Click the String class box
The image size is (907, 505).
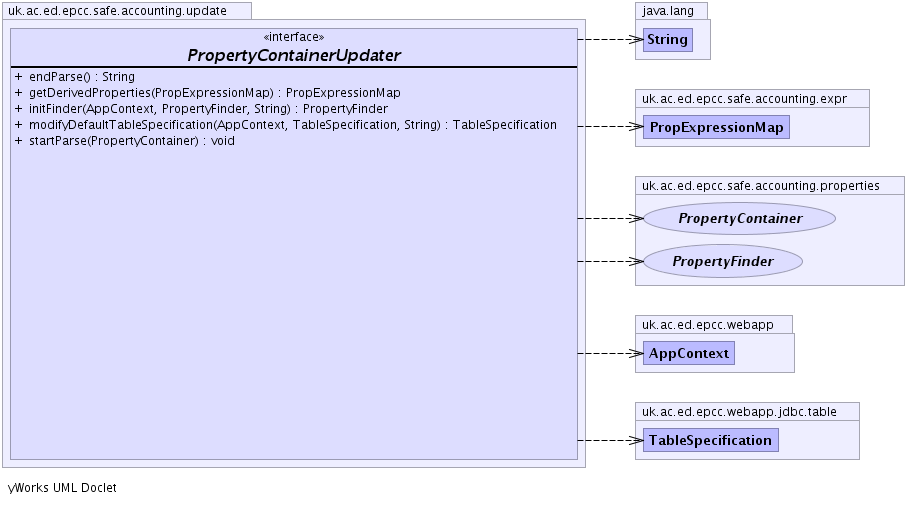(667, 40)
